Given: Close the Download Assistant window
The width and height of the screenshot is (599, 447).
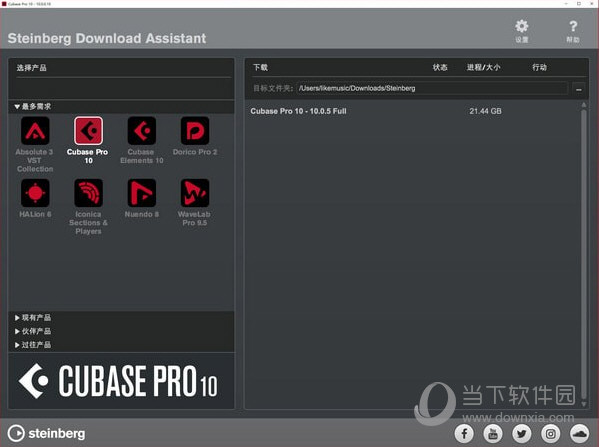Looking at the screenshot, I should pos(591,3).
